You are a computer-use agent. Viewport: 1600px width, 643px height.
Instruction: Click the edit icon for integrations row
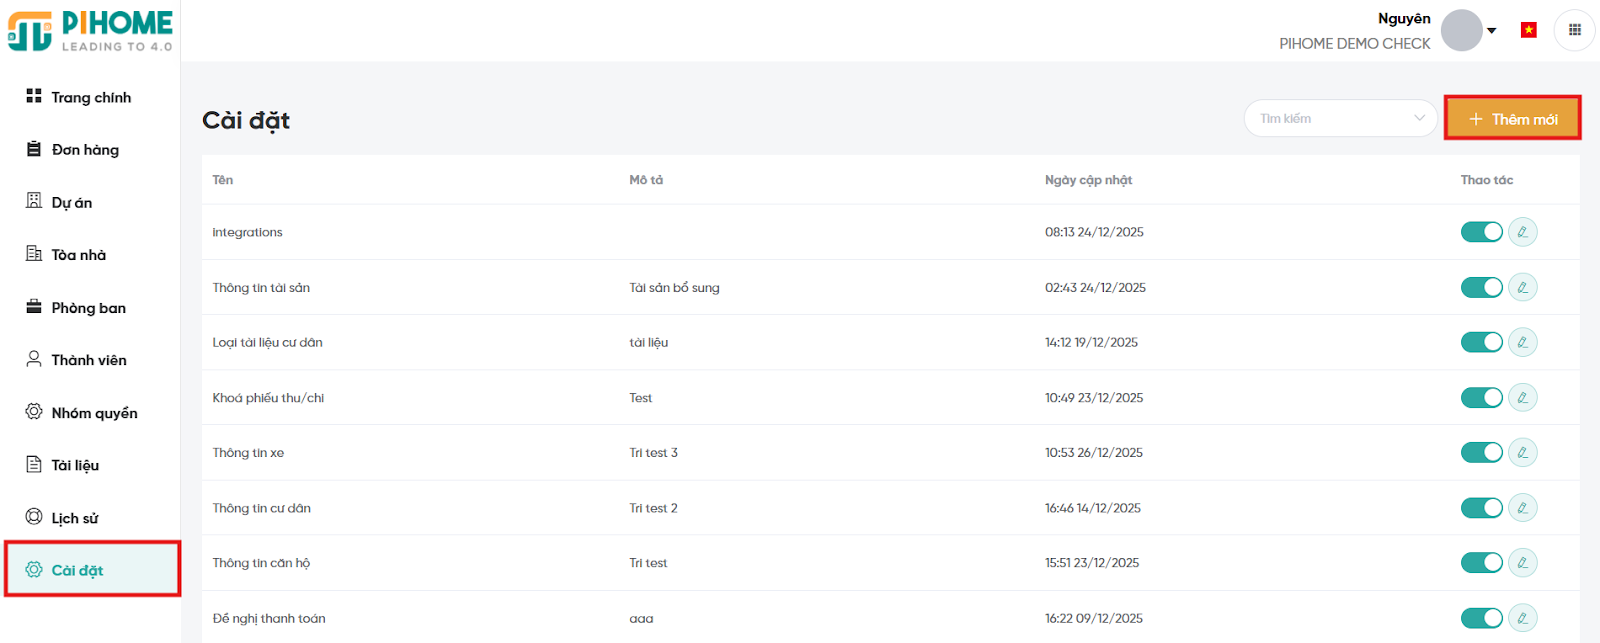tap(1522, 232)
